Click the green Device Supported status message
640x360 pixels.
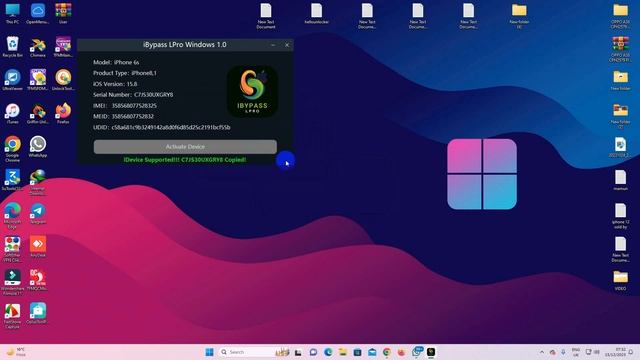pyautogui.click(x=185, y=160)
